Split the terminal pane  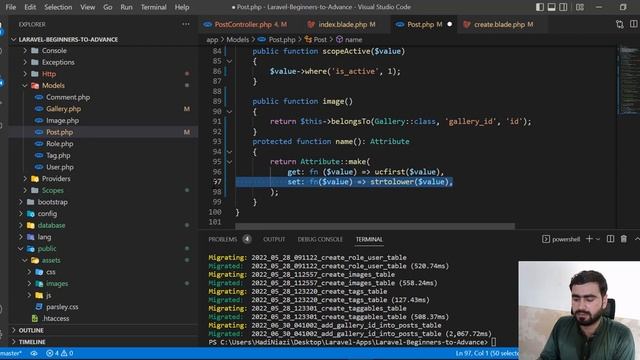[610, 239]
